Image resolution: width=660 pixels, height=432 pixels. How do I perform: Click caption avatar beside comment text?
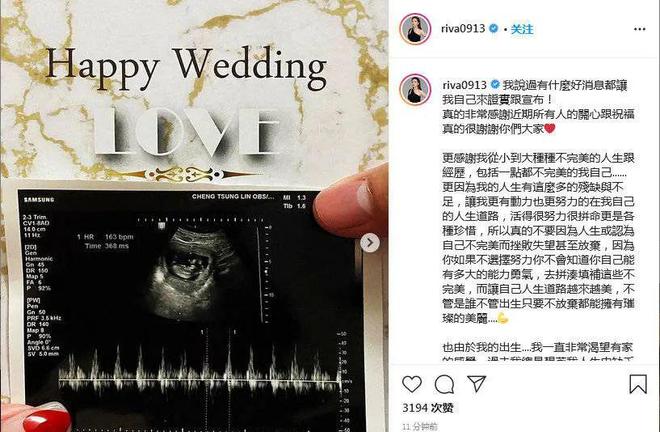[415, 89]
